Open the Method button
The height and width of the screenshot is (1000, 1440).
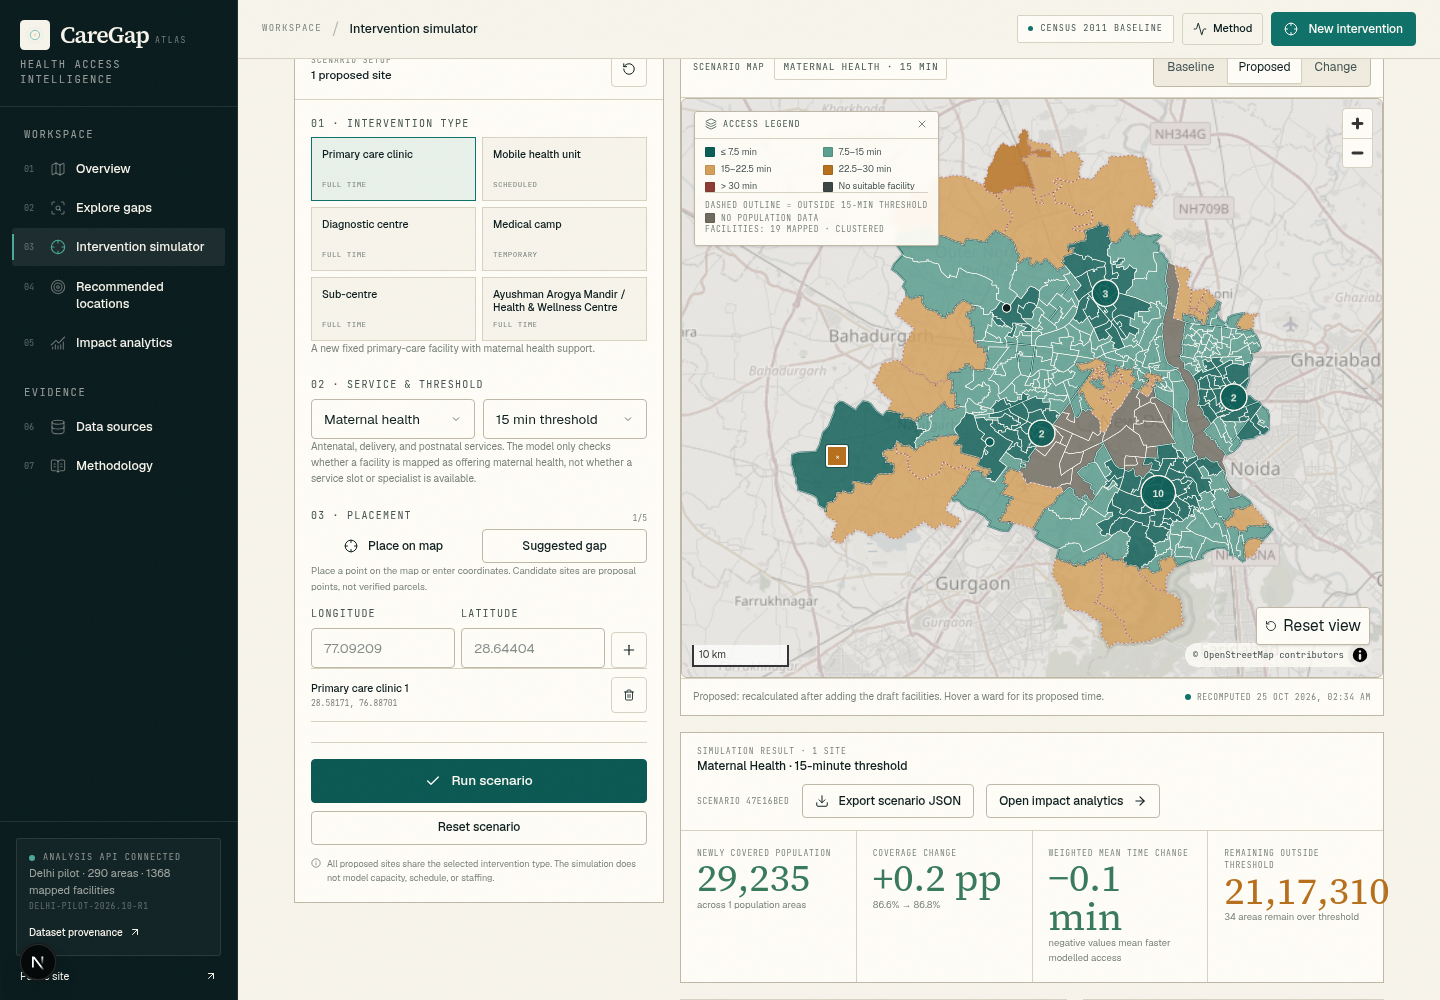(x=1223, y=29)
